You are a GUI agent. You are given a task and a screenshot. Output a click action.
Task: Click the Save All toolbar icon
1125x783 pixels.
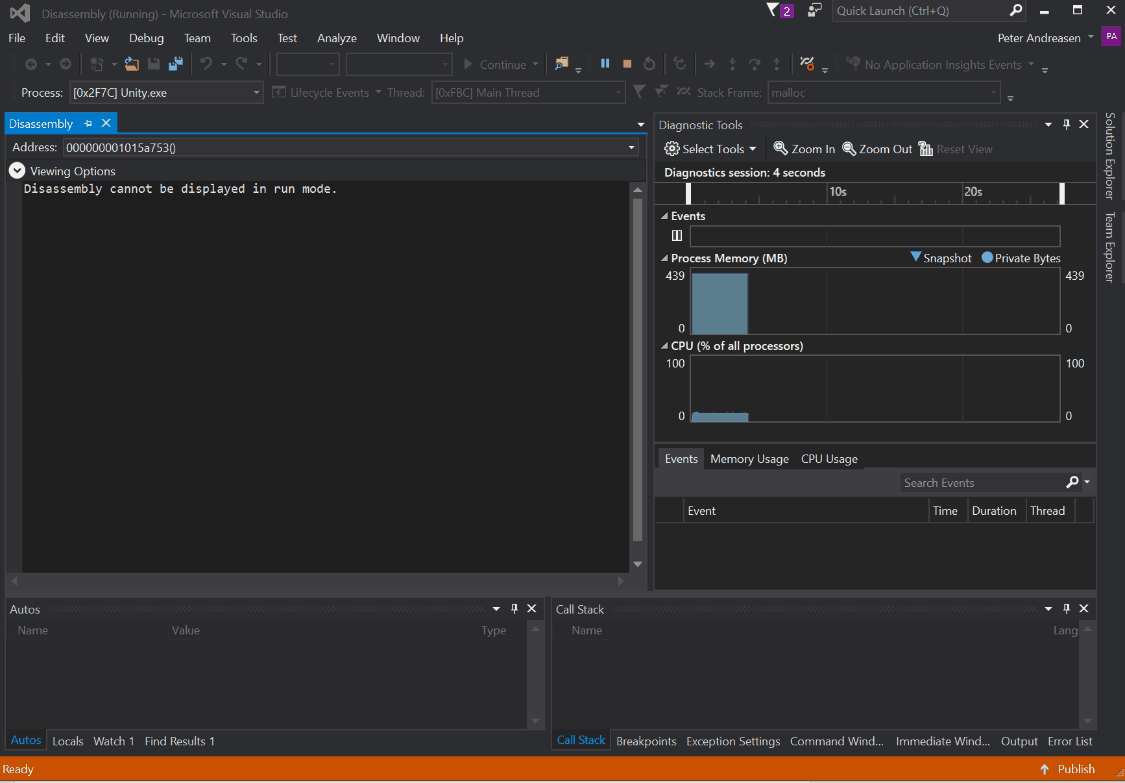[176, 63]
